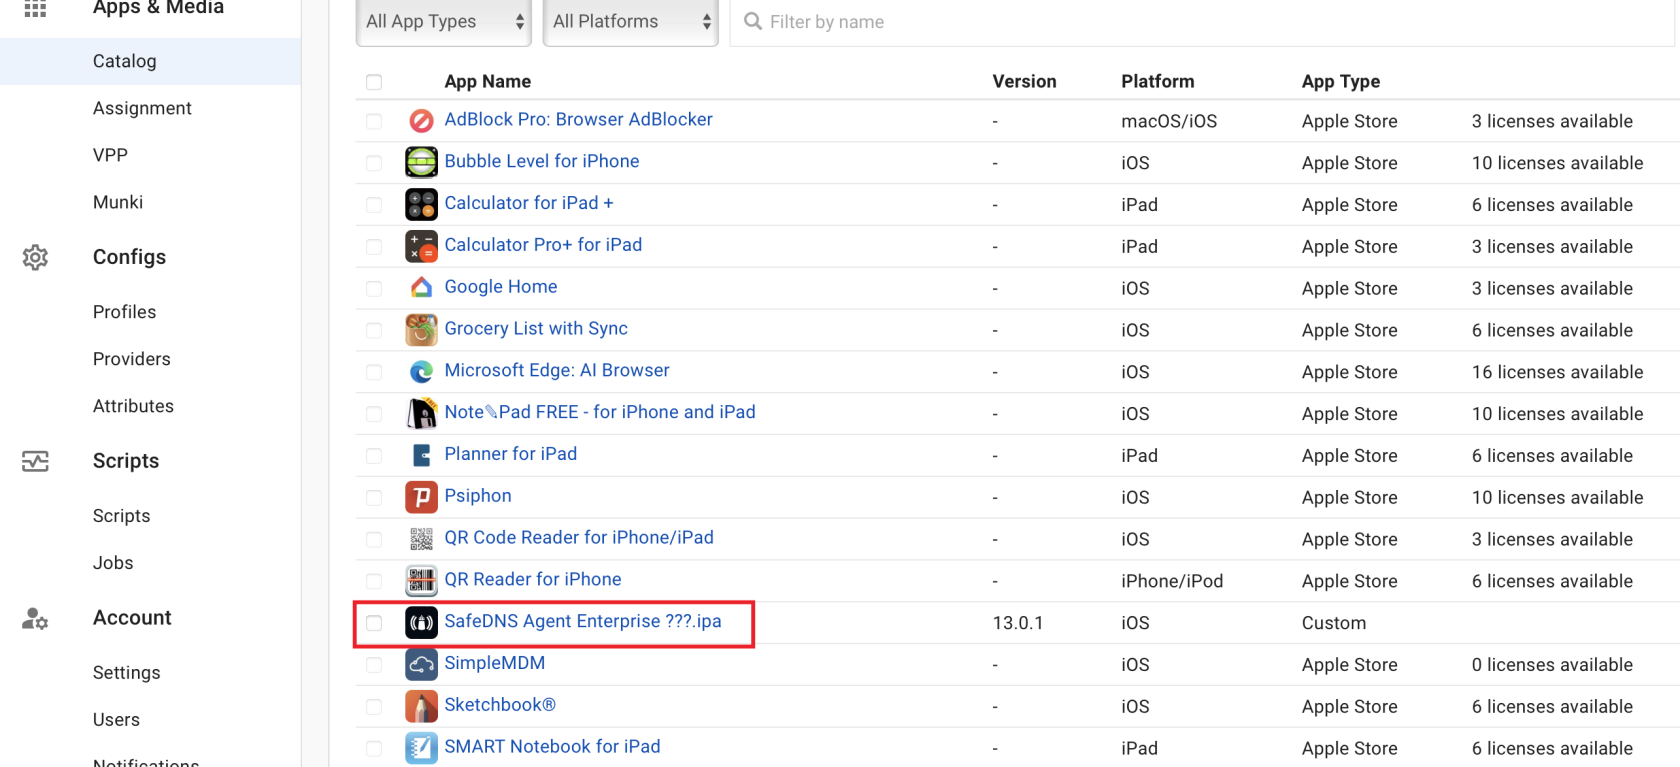Click '0 licenses available' for SimpleMDM
This screenshot has height=767, width=1680.
click(x=1552, y=665)
